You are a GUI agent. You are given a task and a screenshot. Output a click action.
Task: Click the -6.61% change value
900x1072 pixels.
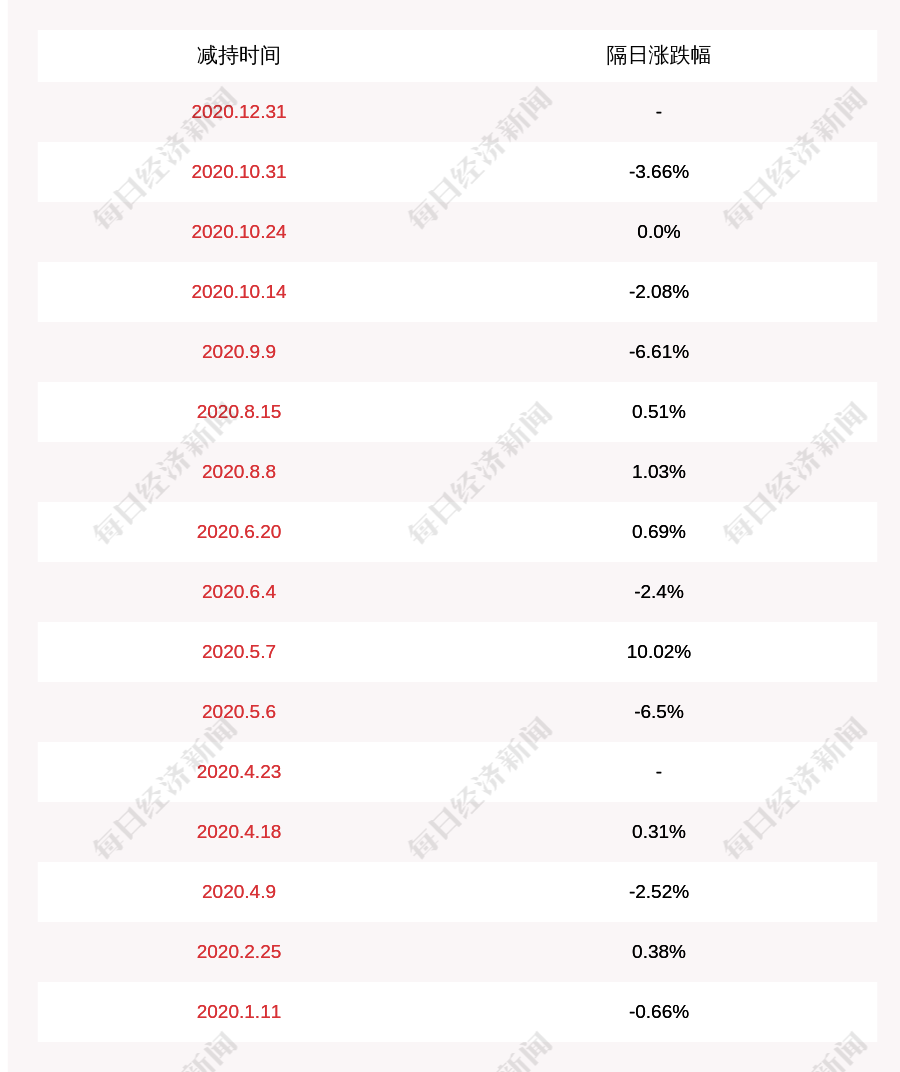pos(658,352)
